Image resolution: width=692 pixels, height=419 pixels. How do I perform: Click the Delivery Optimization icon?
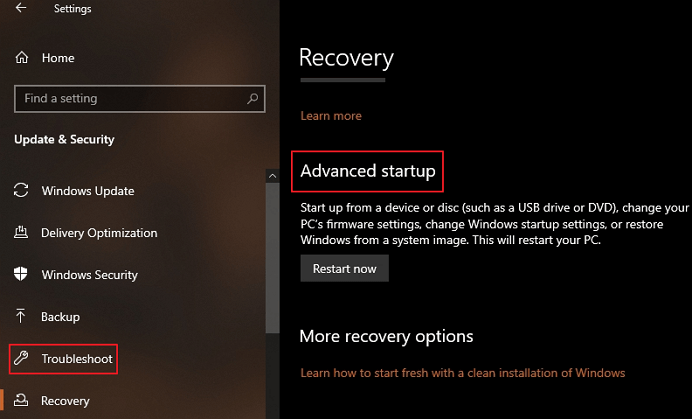pos(21,233)
